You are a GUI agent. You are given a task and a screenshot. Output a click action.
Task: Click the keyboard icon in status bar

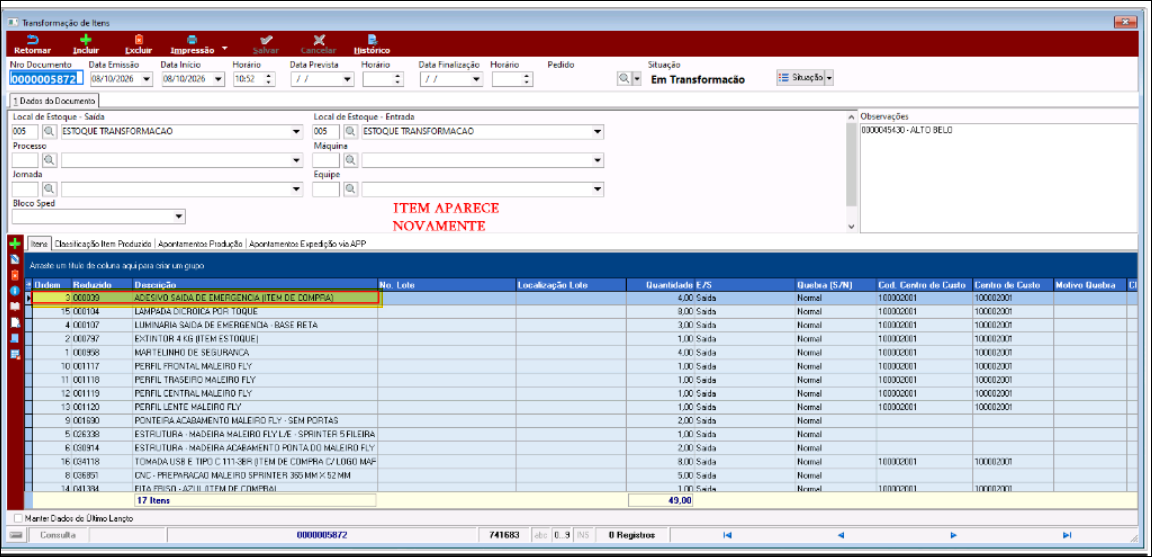coord(15,535)
